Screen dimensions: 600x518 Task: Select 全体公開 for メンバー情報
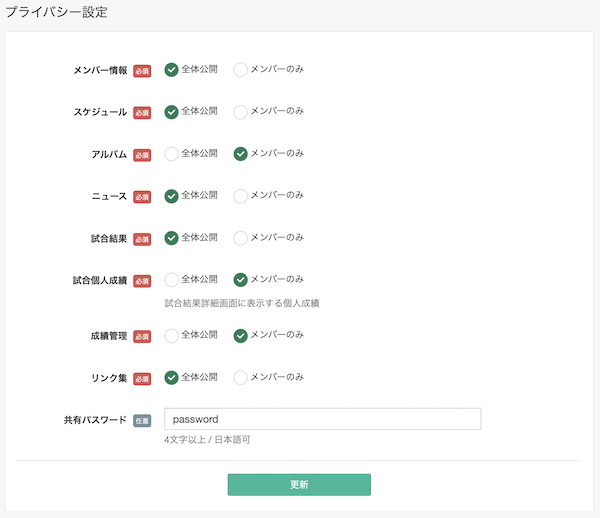[172, 70]
